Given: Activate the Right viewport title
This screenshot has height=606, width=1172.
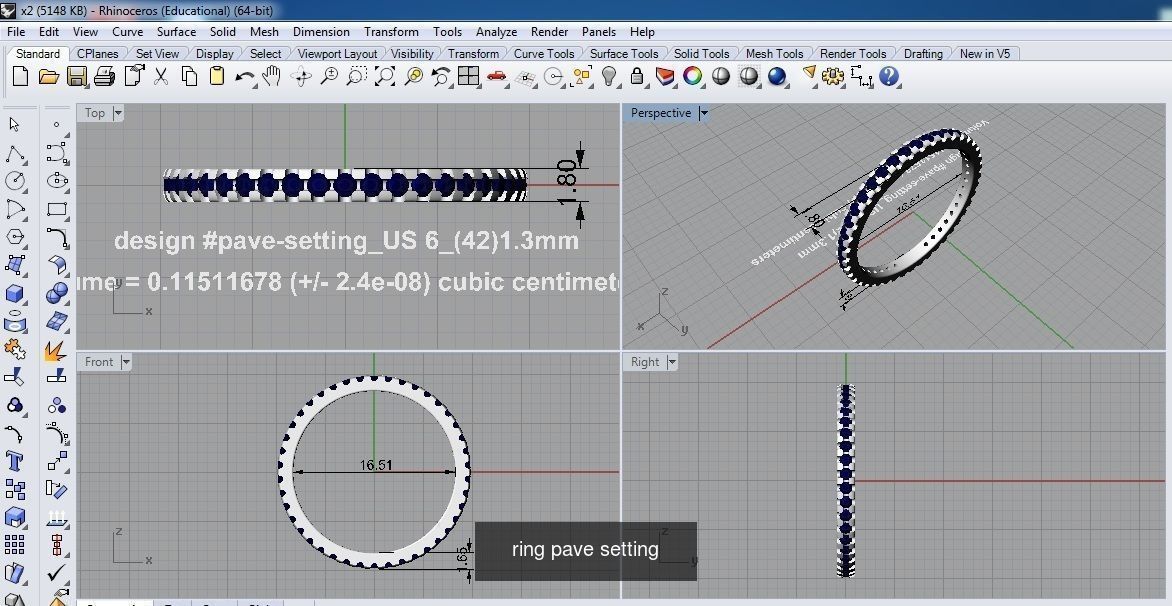Looking at the screenshot, I should click(x=645, y=362).
